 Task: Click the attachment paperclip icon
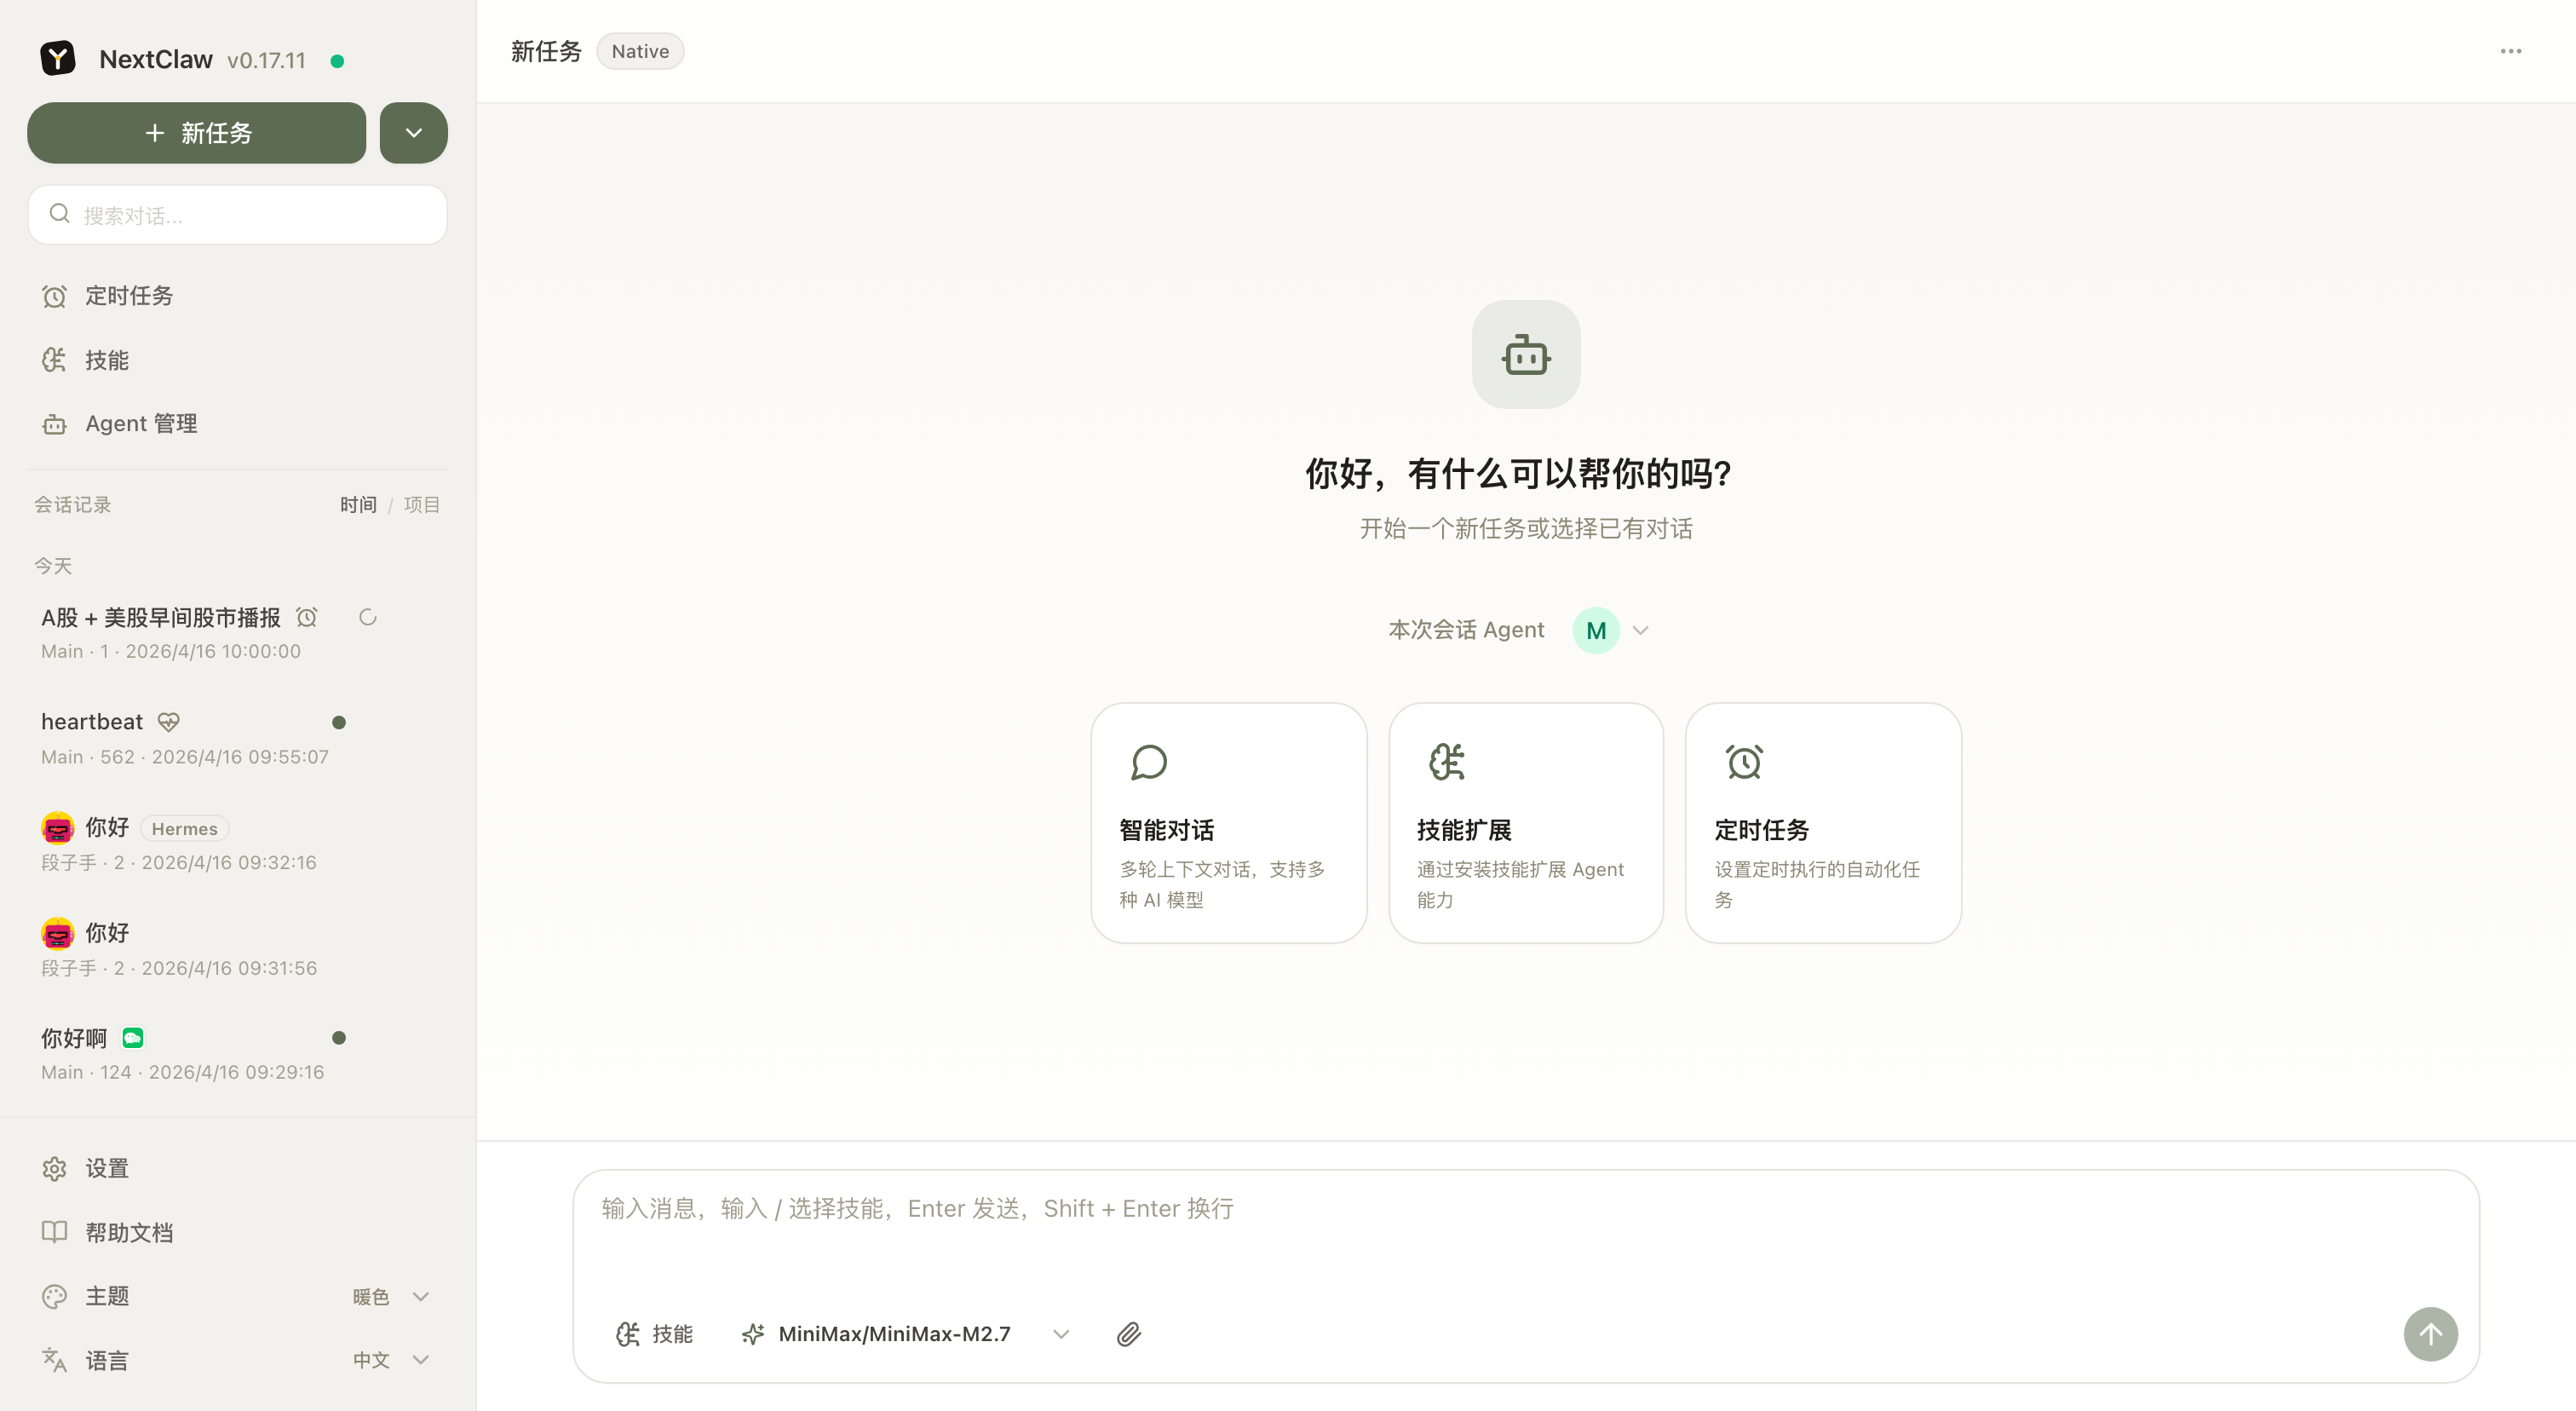pyautogui.click(x=1128, y=1334)
